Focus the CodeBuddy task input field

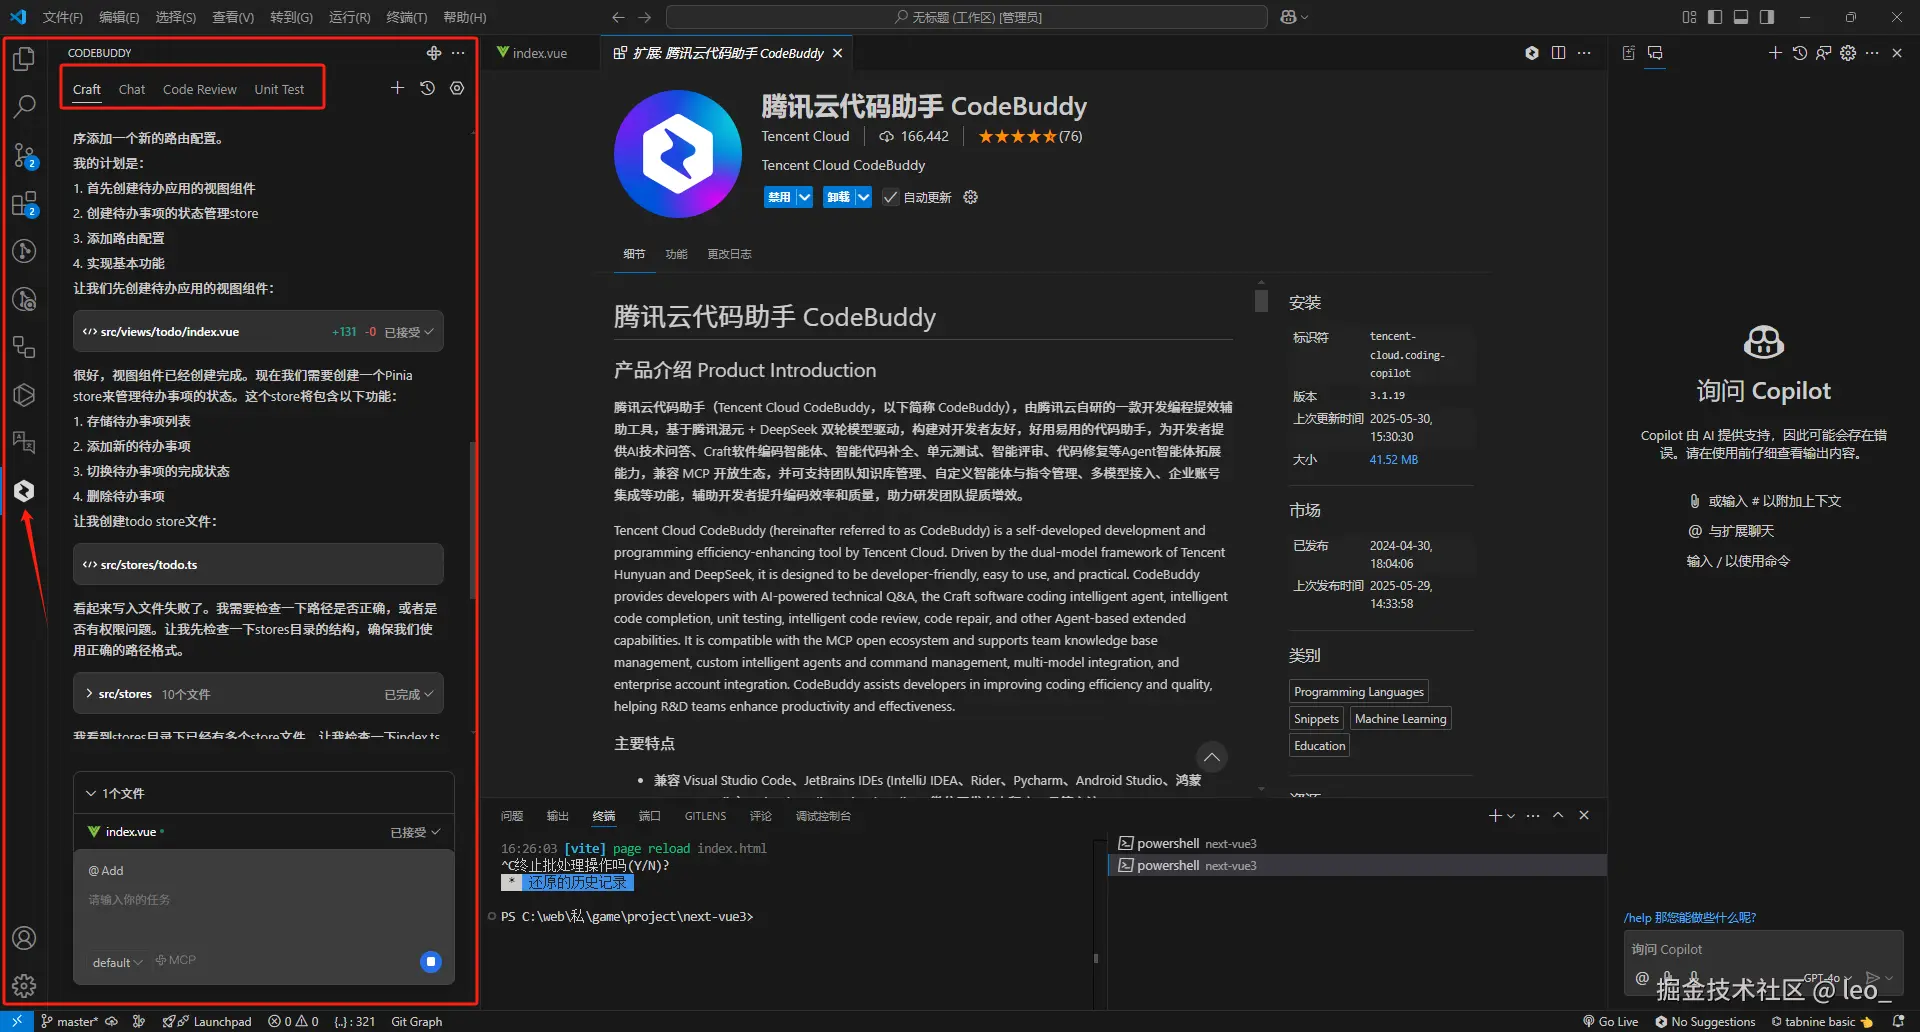pyautogui.click(x=264, y=900)
